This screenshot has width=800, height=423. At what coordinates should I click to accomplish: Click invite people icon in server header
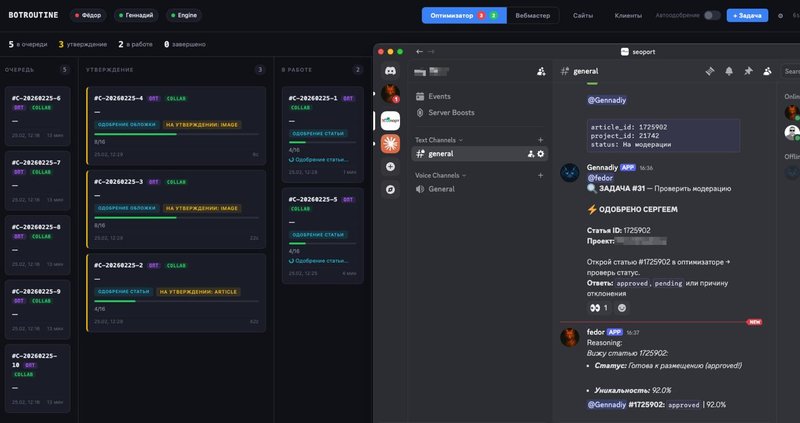[x=541, y=72]
